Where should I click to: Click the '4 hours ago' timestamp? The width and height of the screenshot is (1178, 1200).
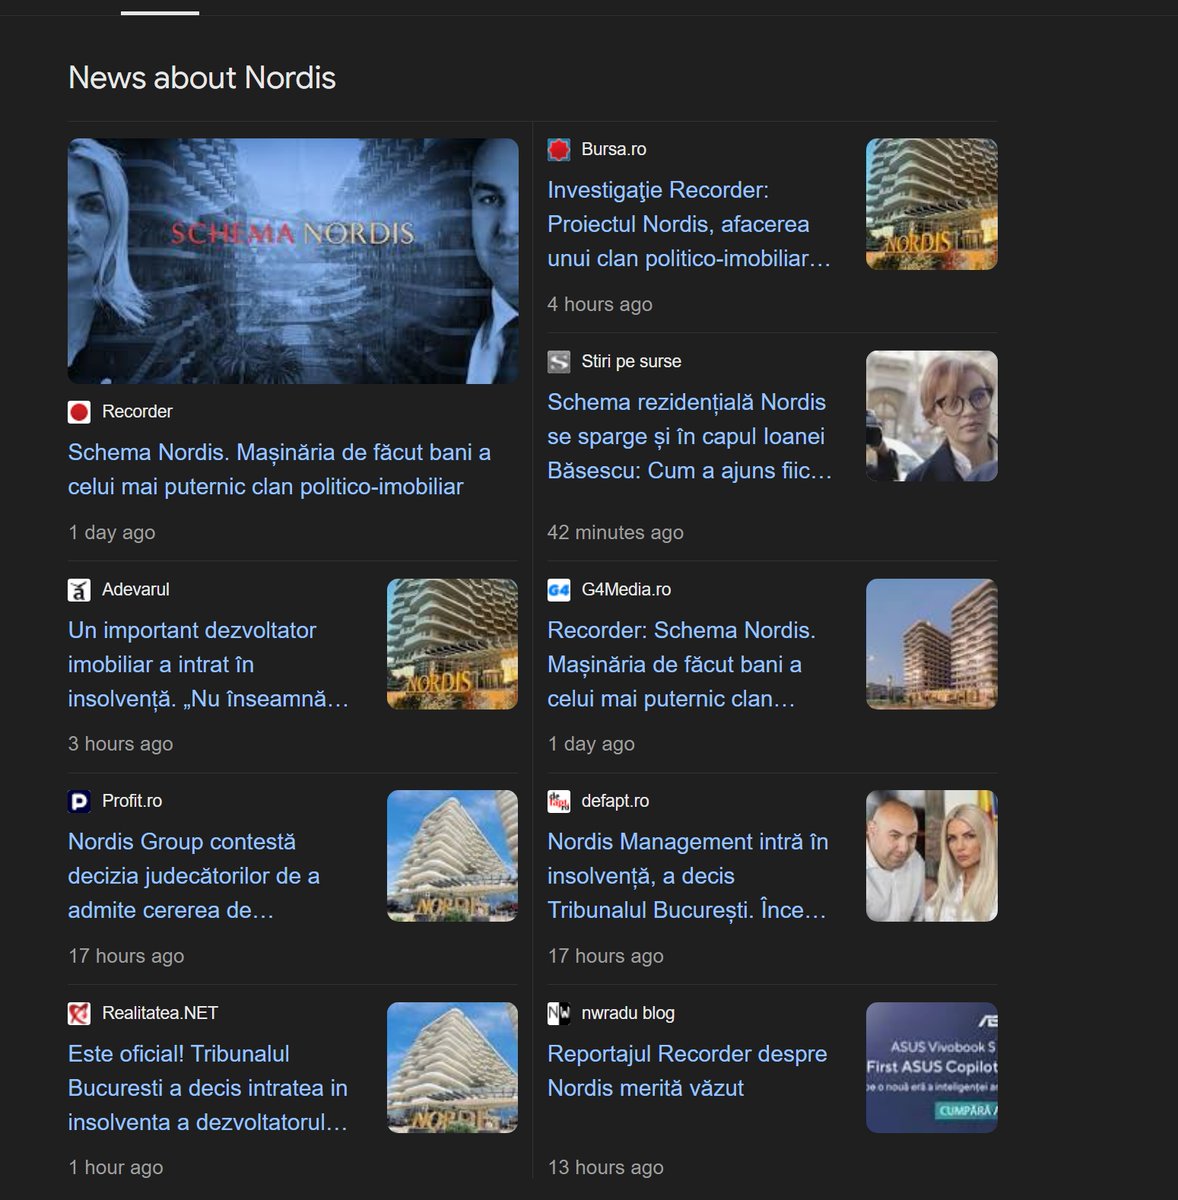coord(600,305)
